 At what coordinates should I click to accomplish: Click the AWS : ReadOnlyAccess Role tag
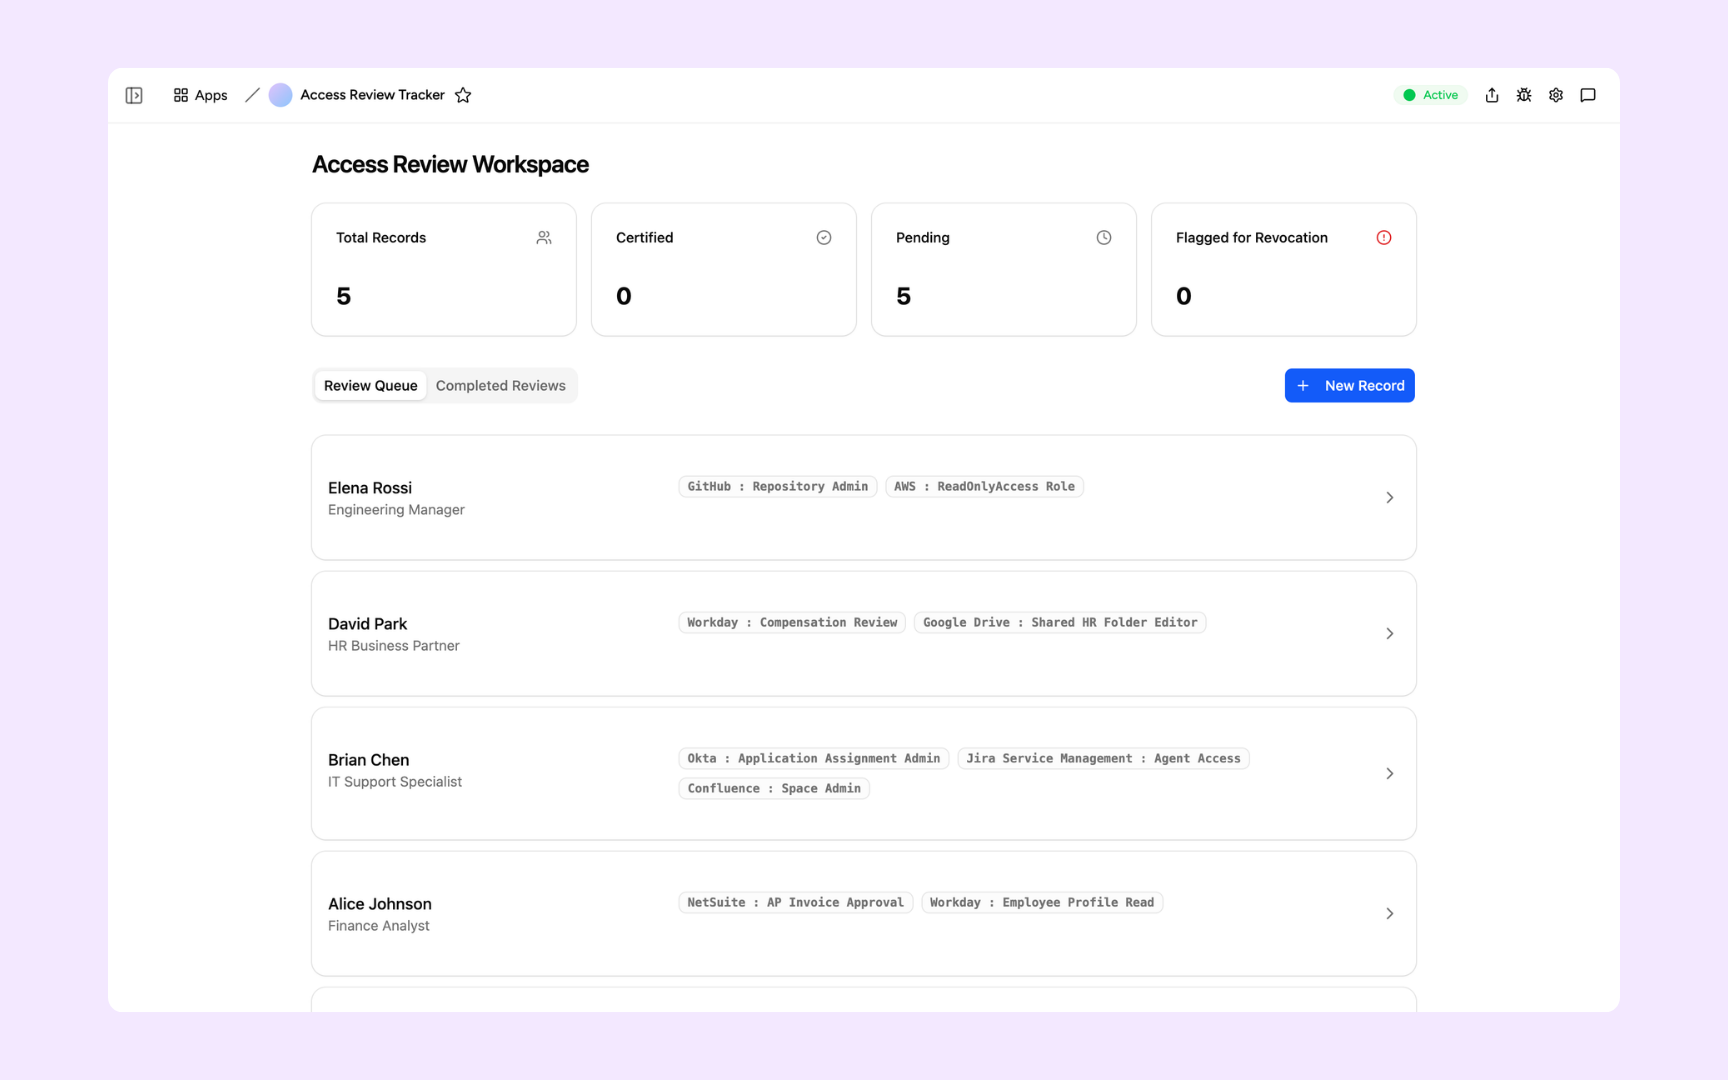point(984,487)
